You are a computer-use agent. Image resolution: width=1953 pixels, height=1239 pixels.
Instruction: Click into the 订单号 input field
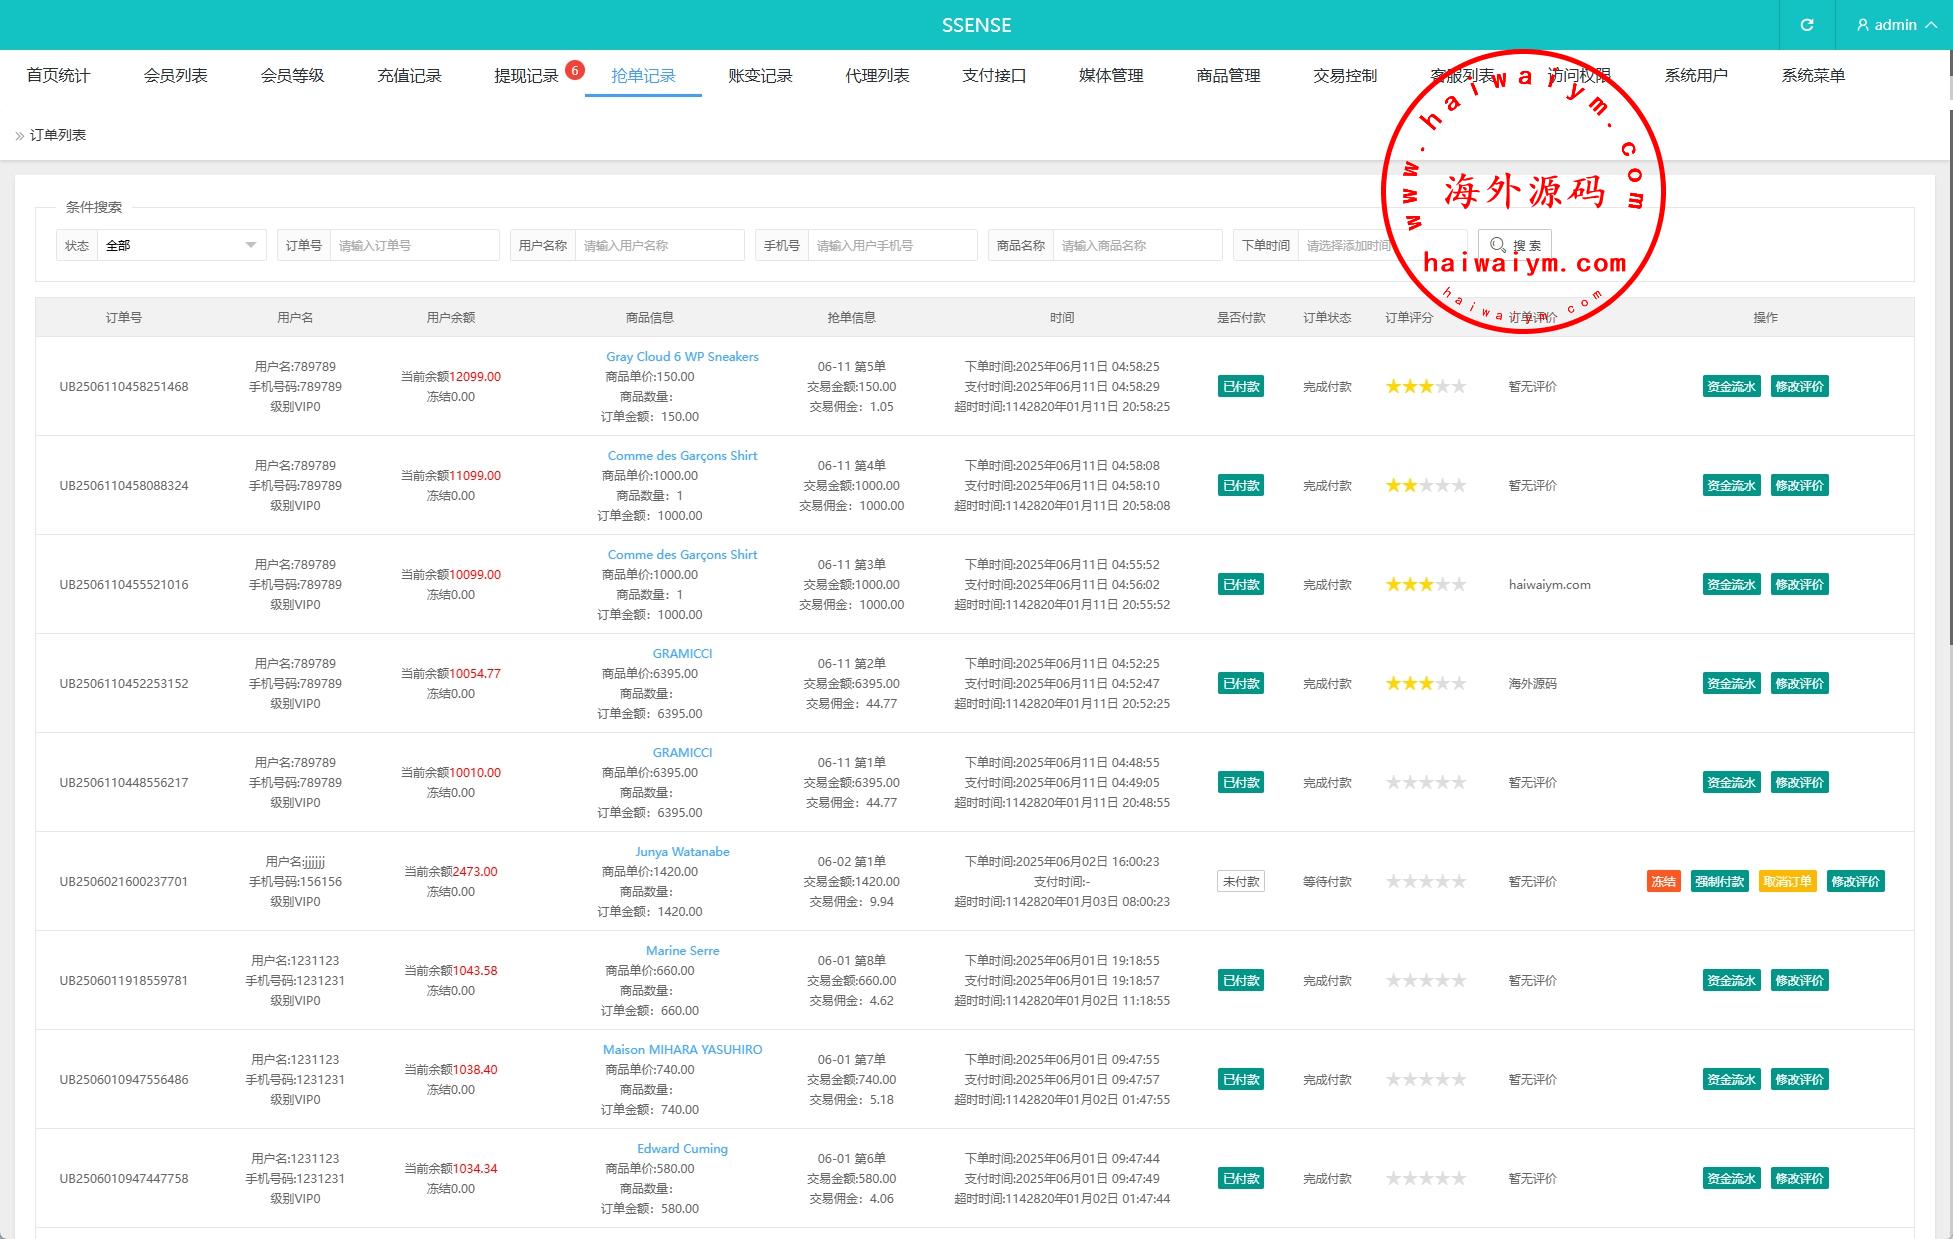[414, 245]
